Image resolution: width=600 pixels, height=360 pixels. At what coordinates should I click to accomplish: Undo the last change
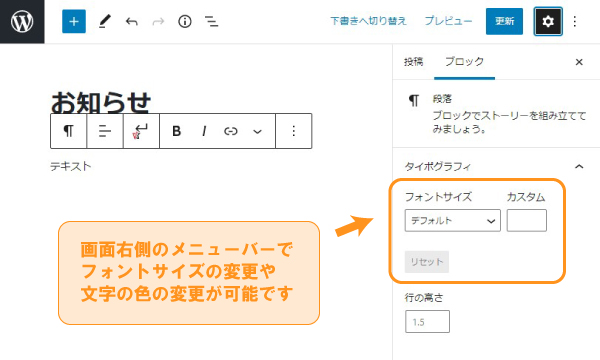tap(131, 21)
